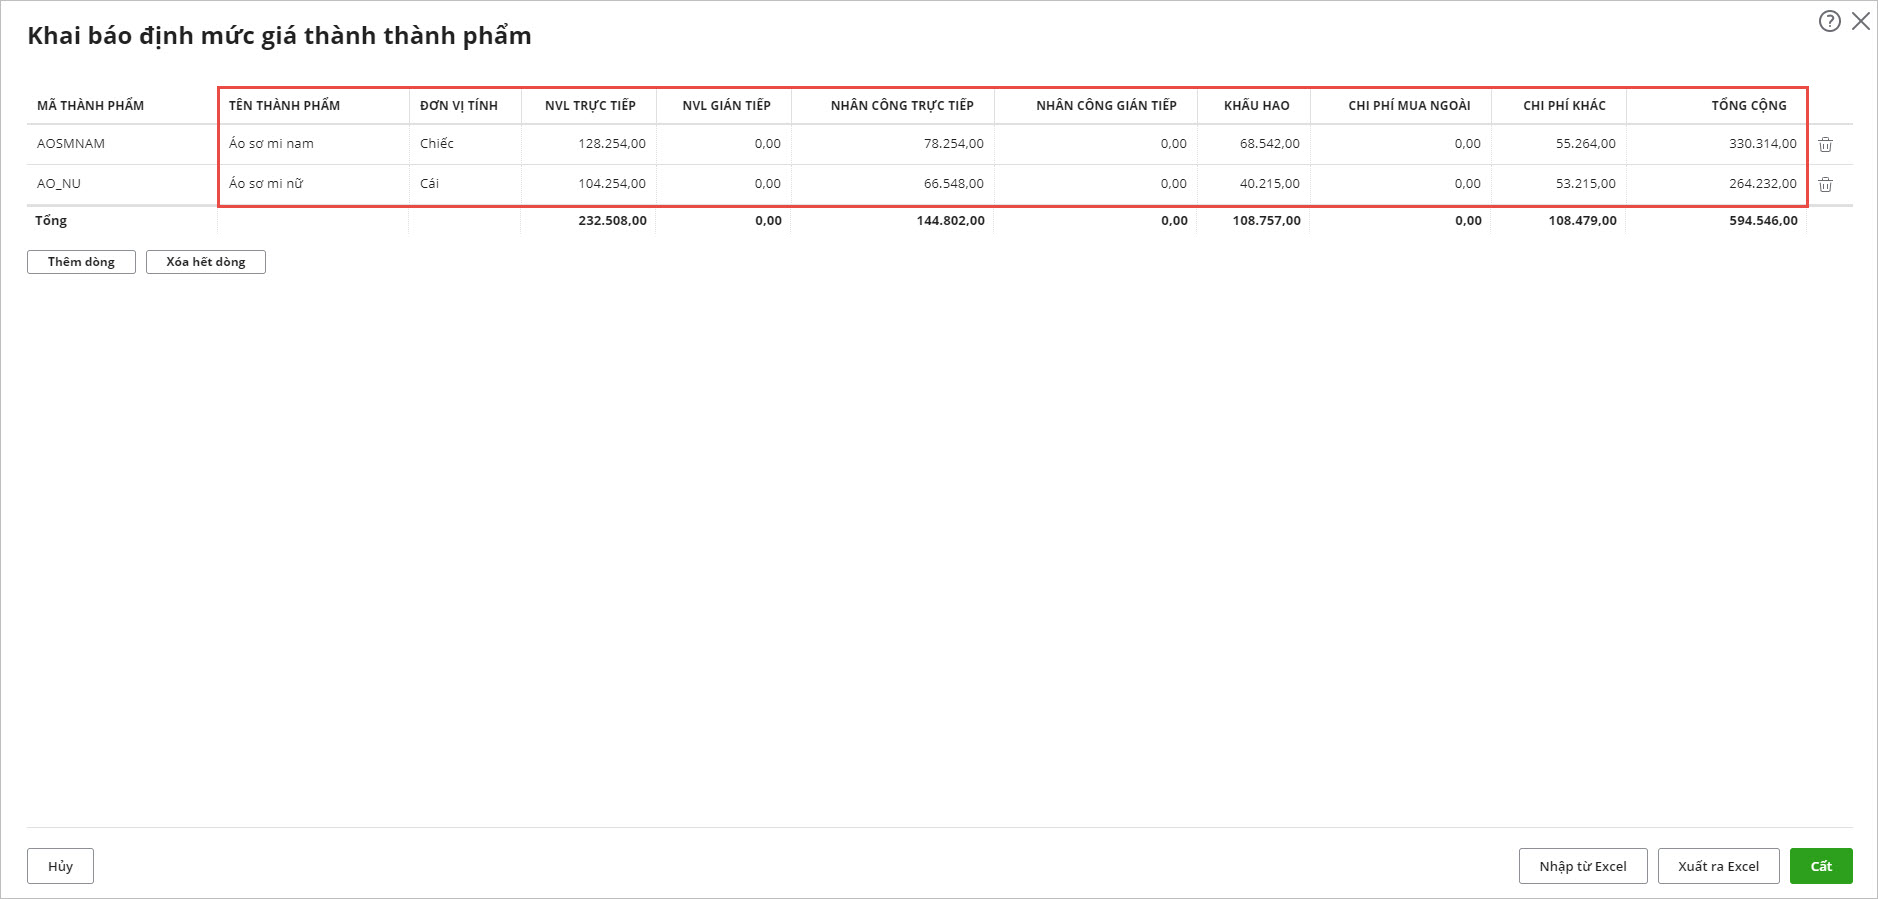Save with the green Cất button

pyautogui.click(x=1820, y=866)
